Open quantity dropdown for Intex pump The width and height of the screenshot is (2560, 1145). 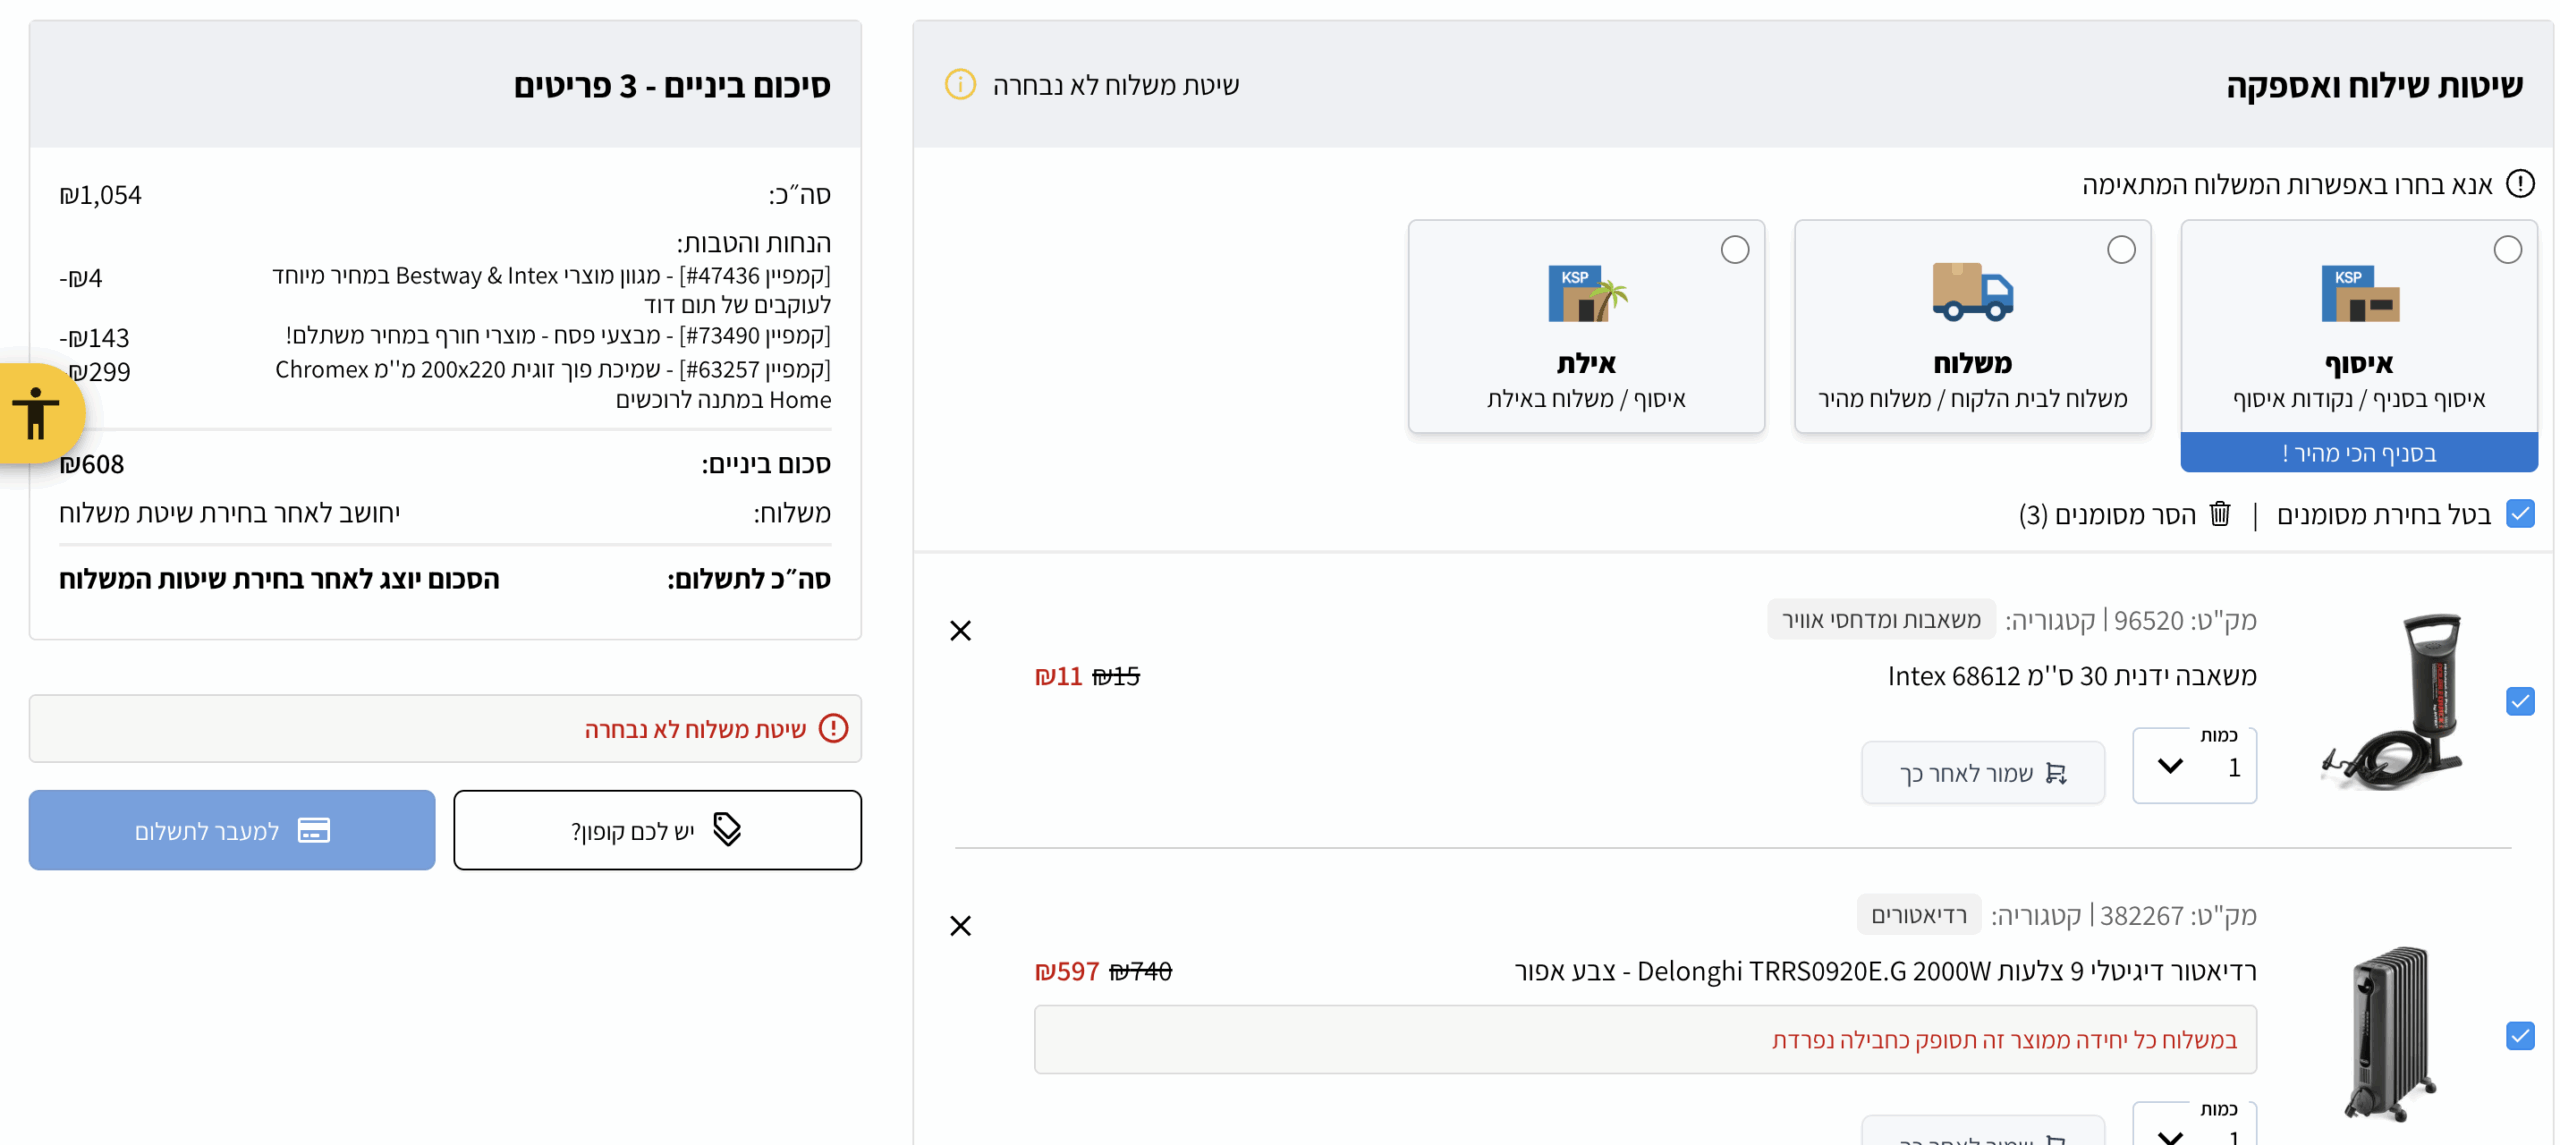(2193, 765)
